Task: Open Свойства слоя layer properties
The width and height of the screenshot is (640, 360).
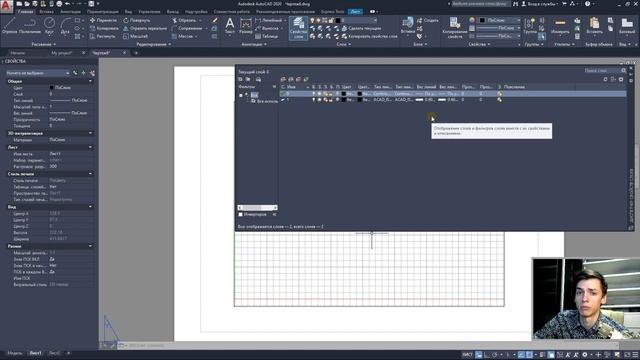Action: (298, 28)
